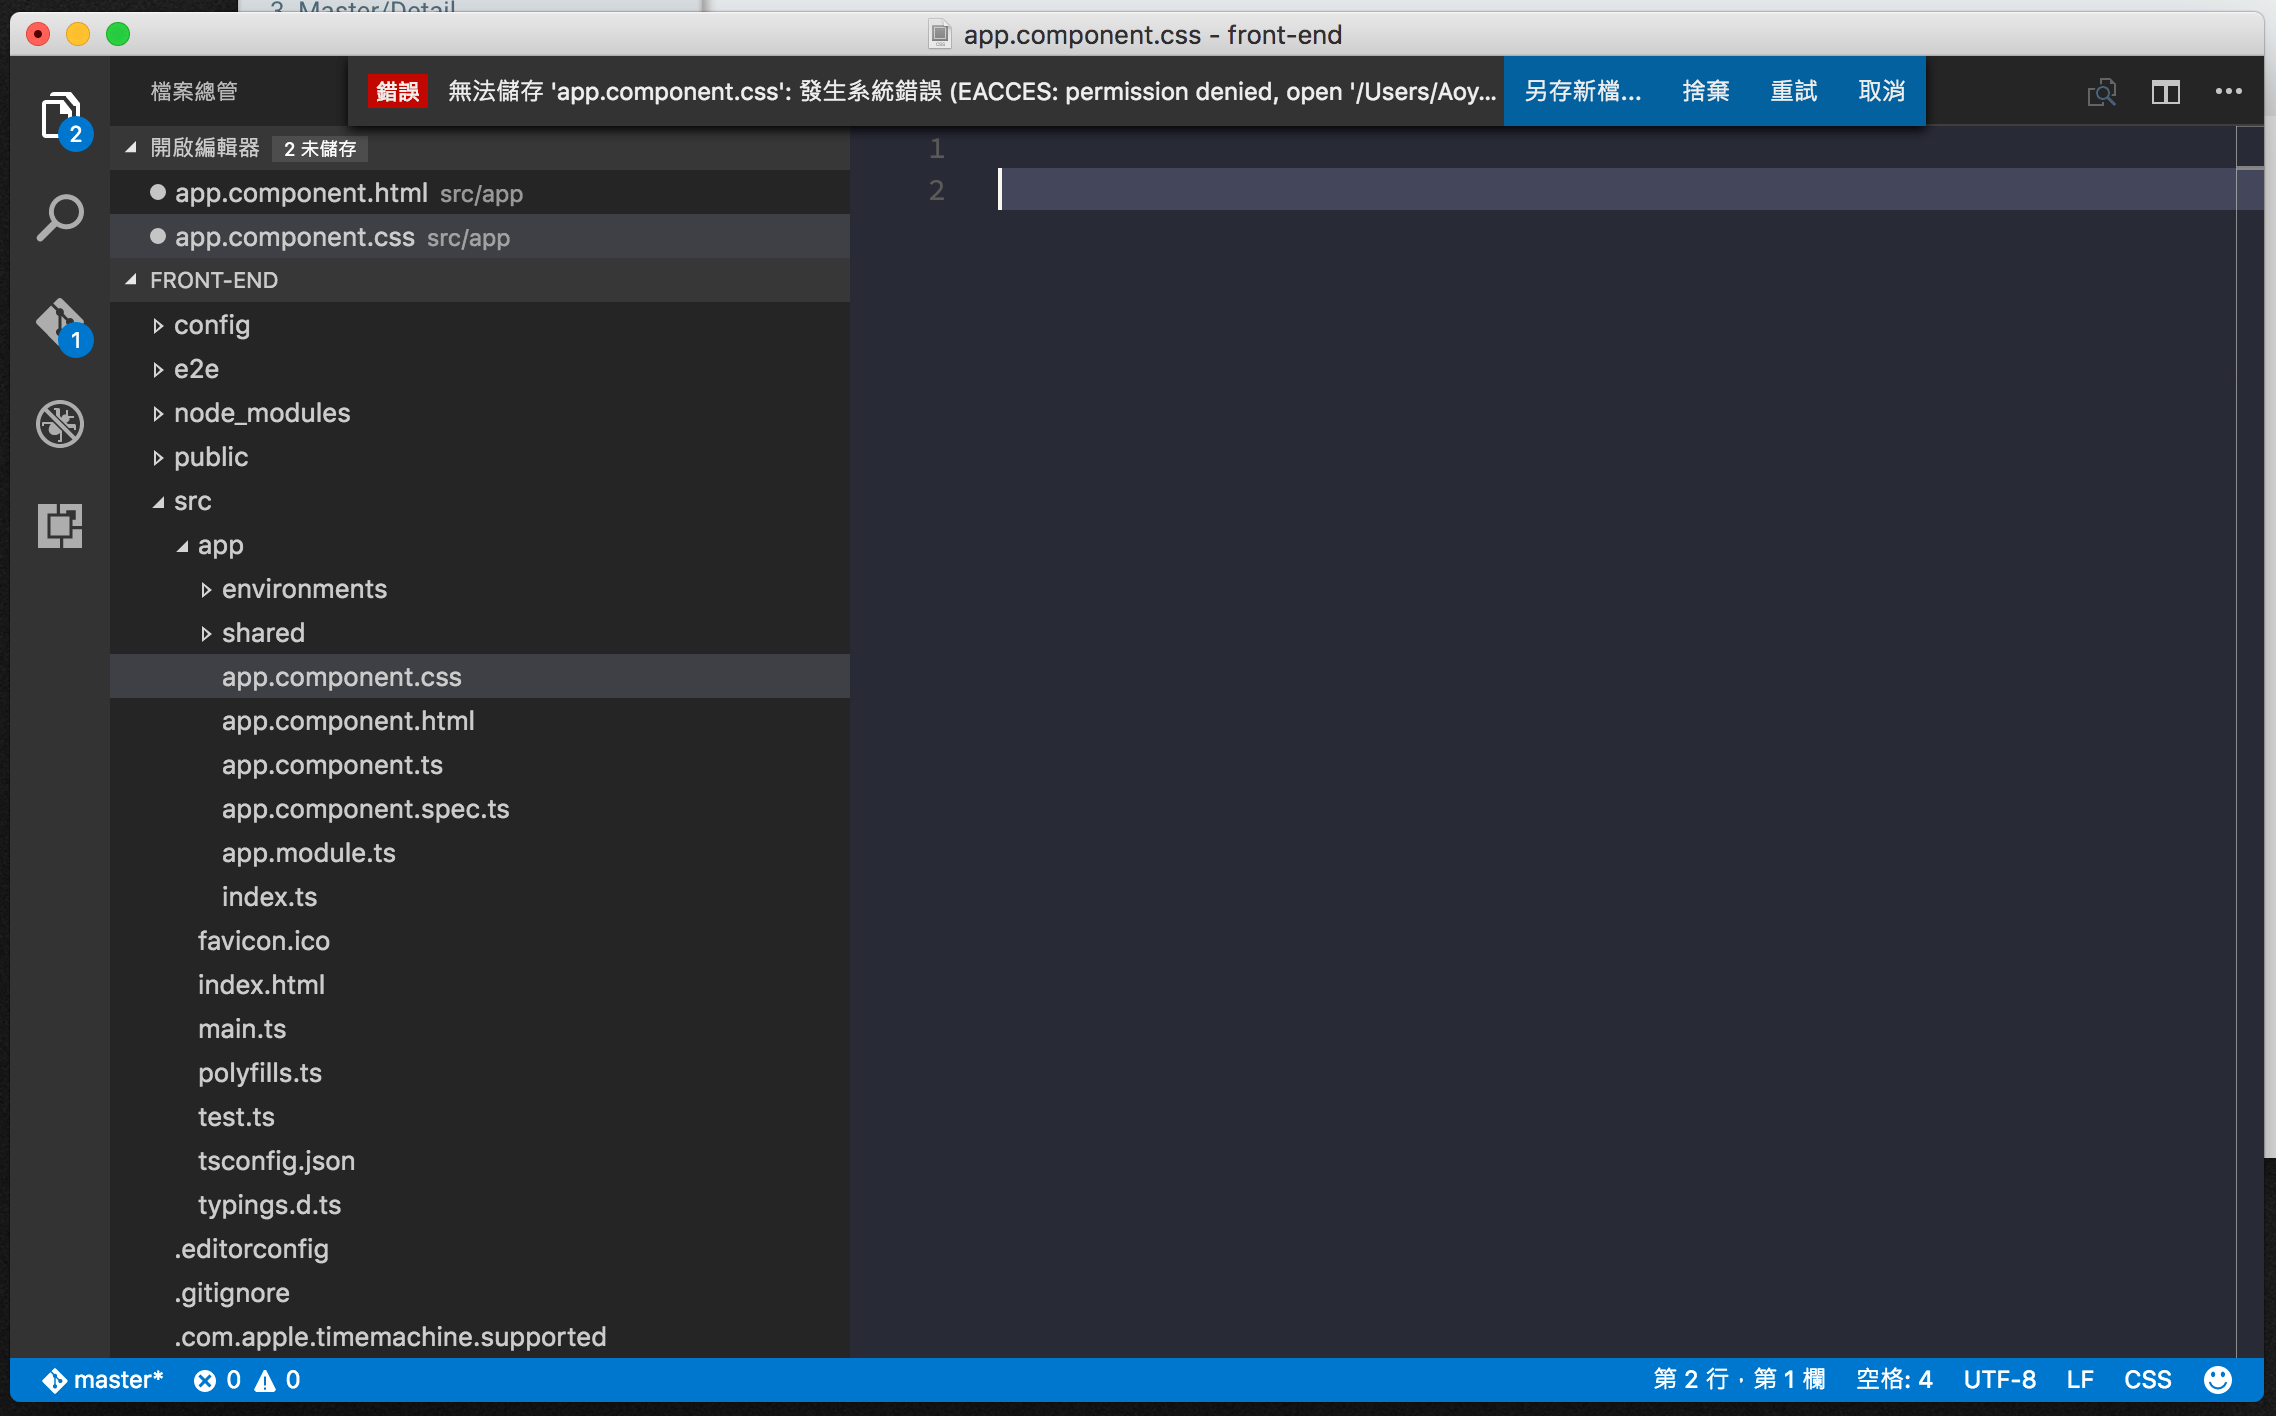This screenshot has height=1416, width=2276.
Task: Dismiss the error with 取消
Action: (1881, 91)
